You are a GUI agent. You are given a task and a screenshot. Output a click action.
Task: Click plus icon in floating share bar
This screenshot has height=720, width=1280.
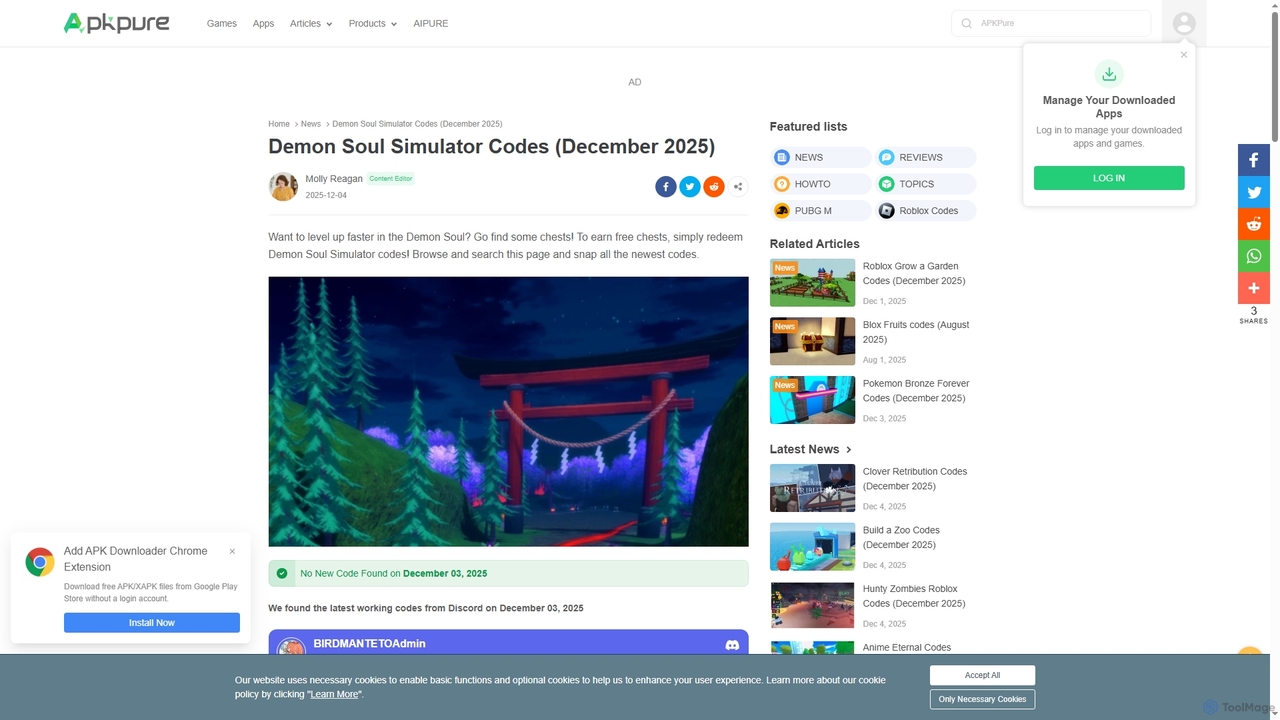point(1254,288)
